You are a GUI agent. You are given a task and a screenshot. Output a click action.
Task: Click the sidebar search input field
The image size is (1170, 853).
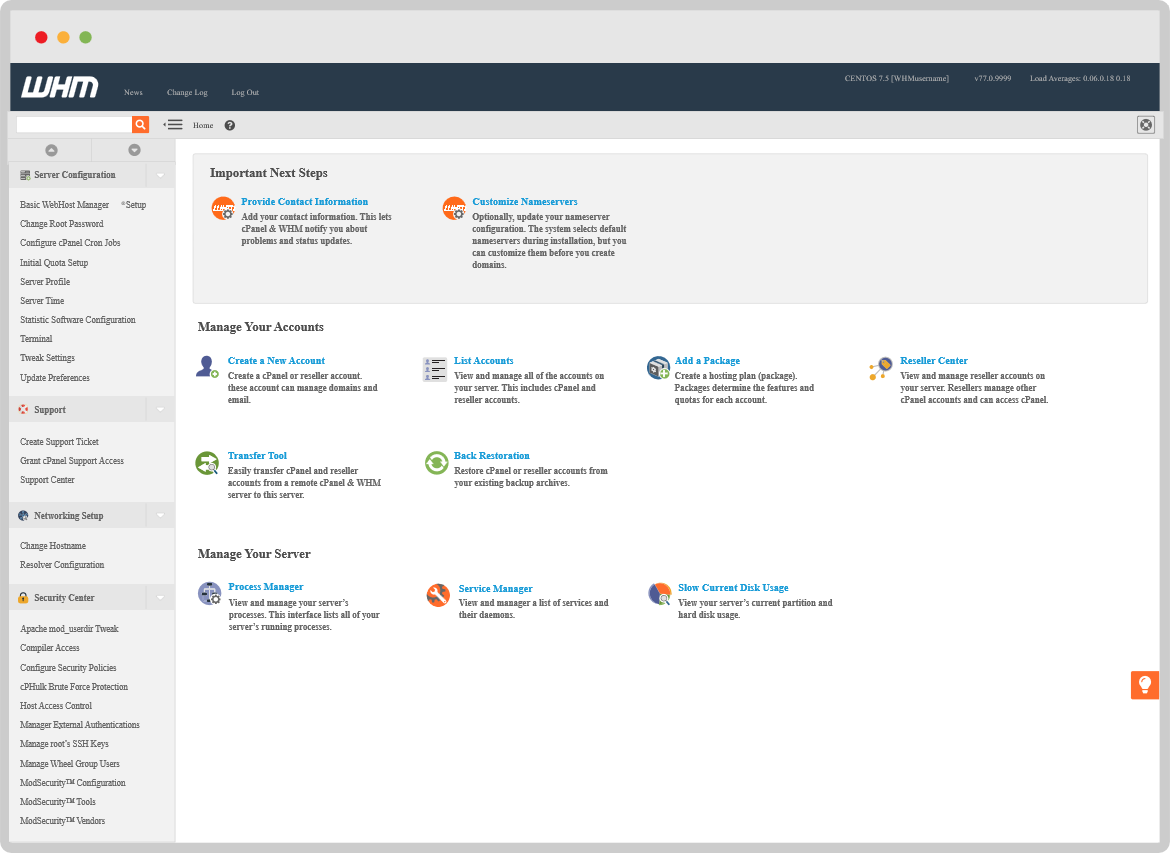point(74,124)
